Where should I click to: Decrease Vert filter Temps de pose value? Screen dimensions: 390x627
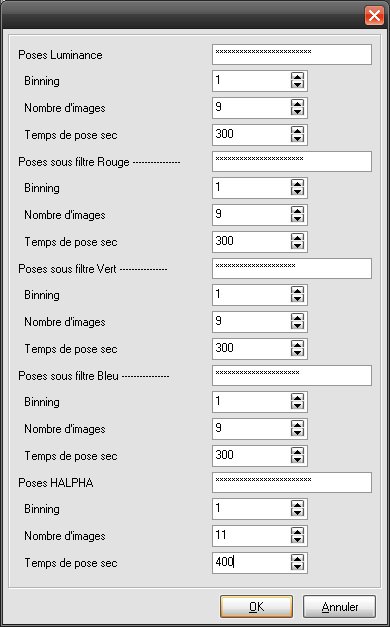click(x=297, y=352)
